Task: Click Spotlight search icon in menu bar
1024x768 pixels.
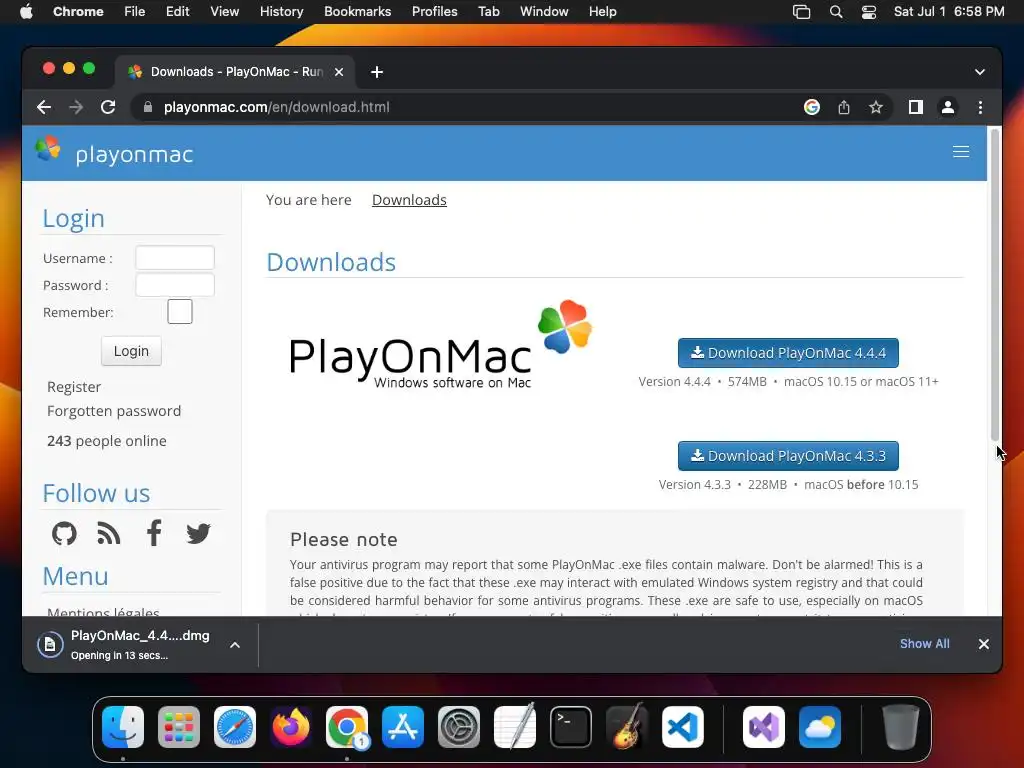Action: 836,12
